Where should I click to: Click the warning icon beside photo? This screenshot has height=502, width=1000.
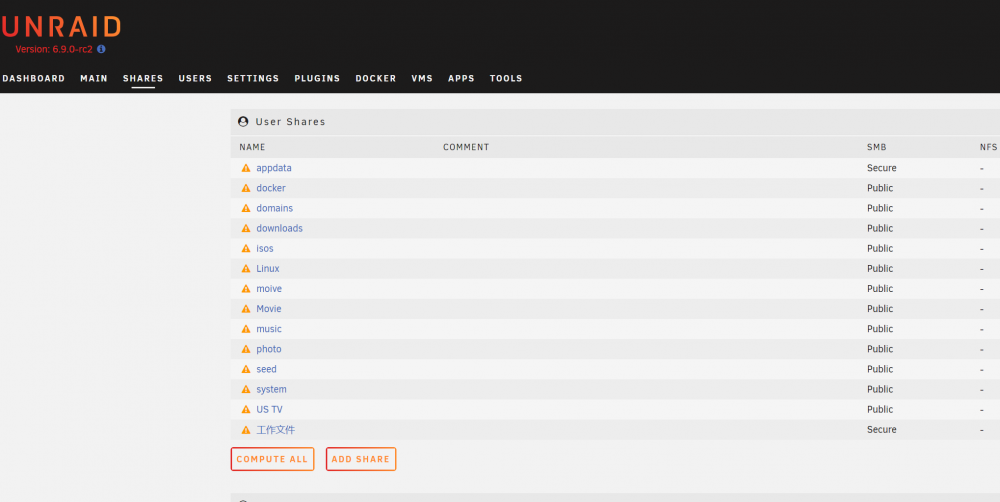click(x=246, y=349)
